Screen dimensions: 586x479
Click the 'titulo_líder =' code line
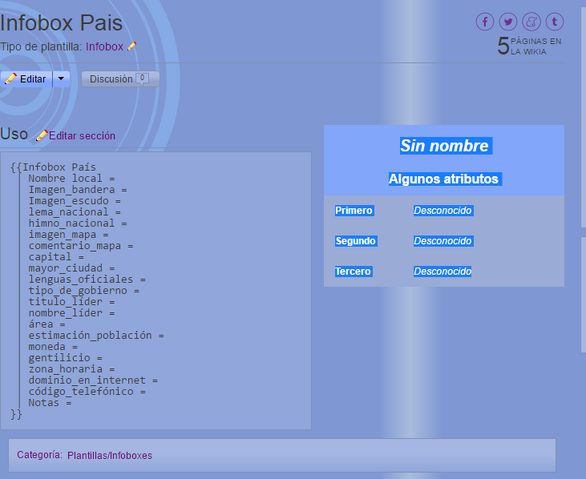71,302
